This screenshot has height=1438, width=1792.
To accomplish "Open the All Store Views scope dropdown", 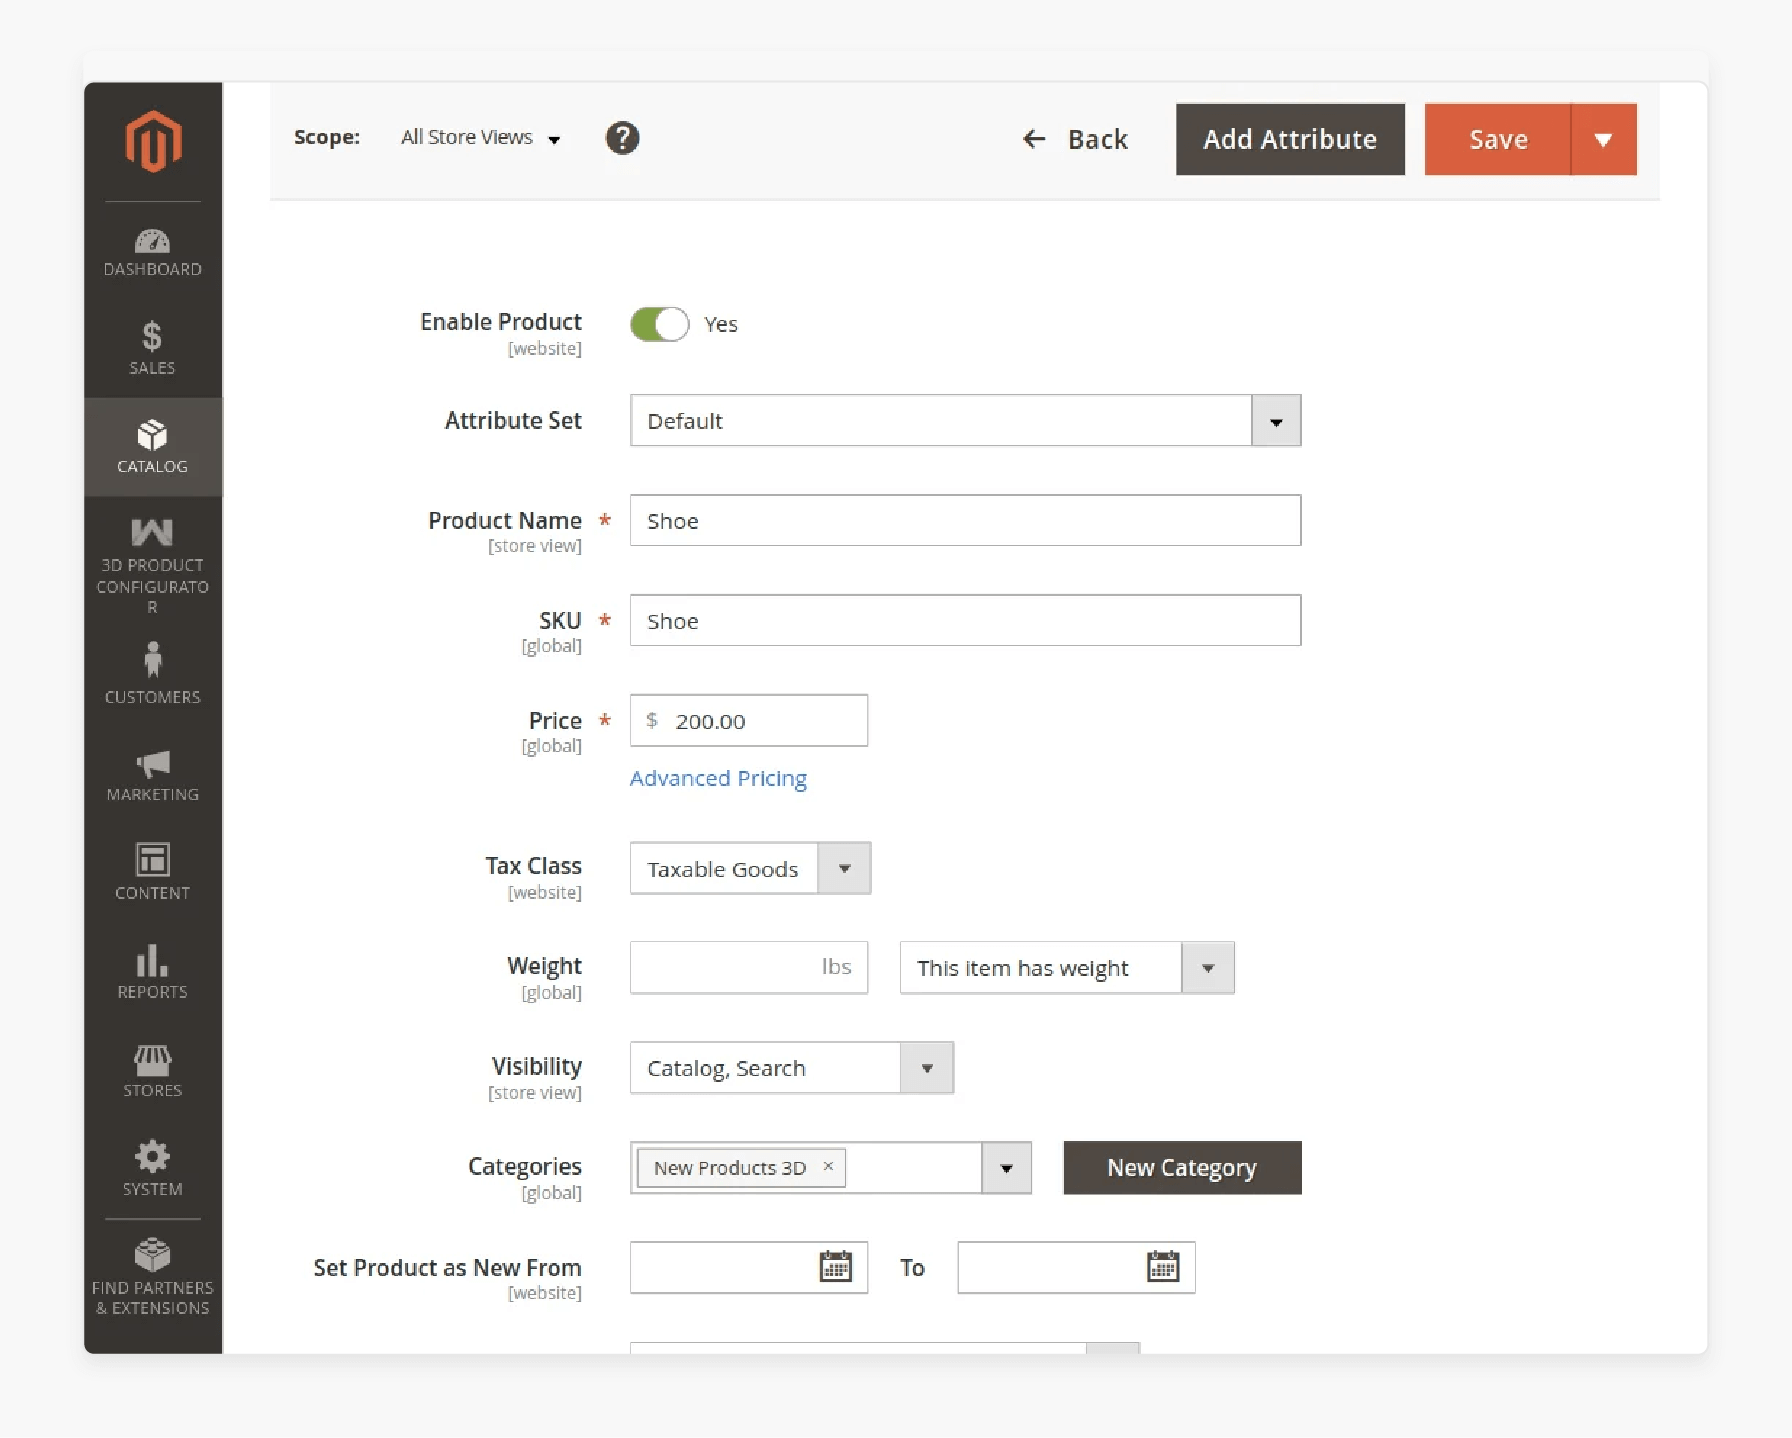I will tap(480, 138).
